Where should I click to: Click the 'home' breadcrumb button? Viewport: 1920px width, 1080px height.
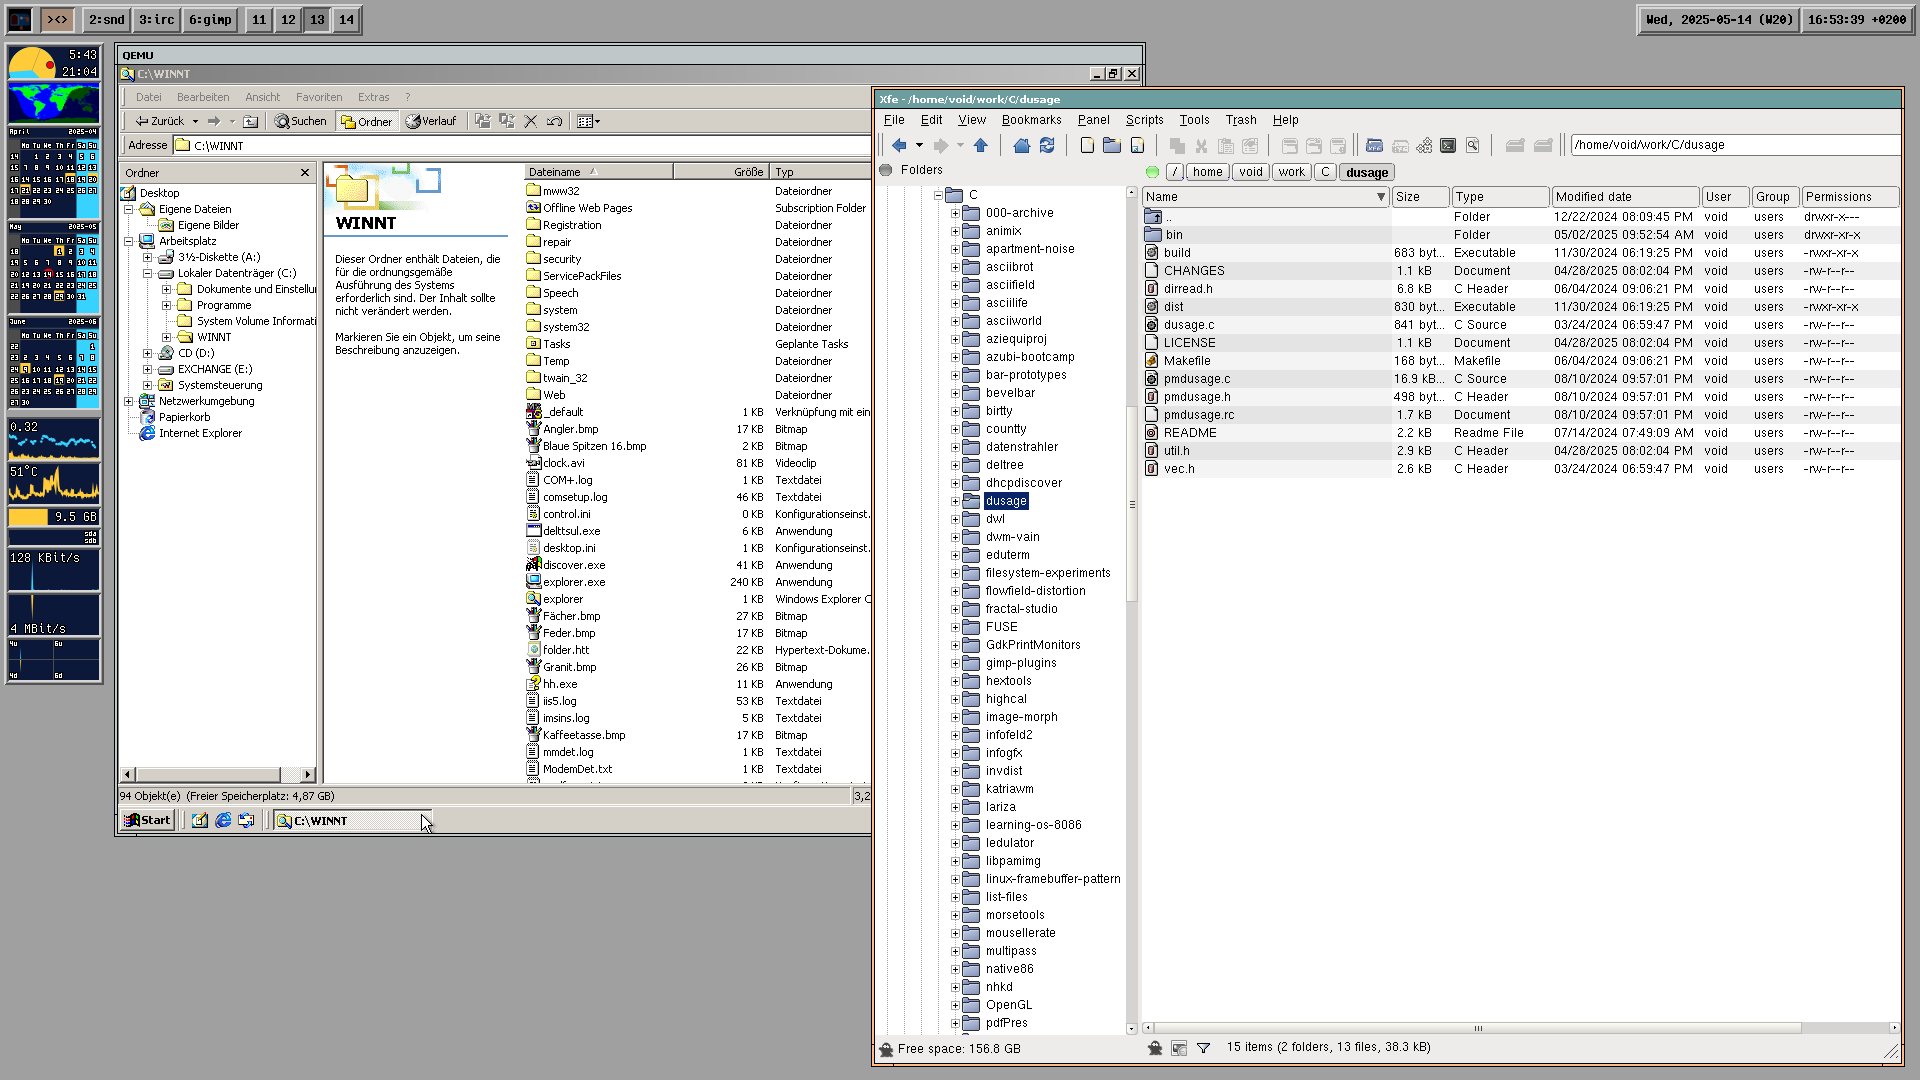1207,172
